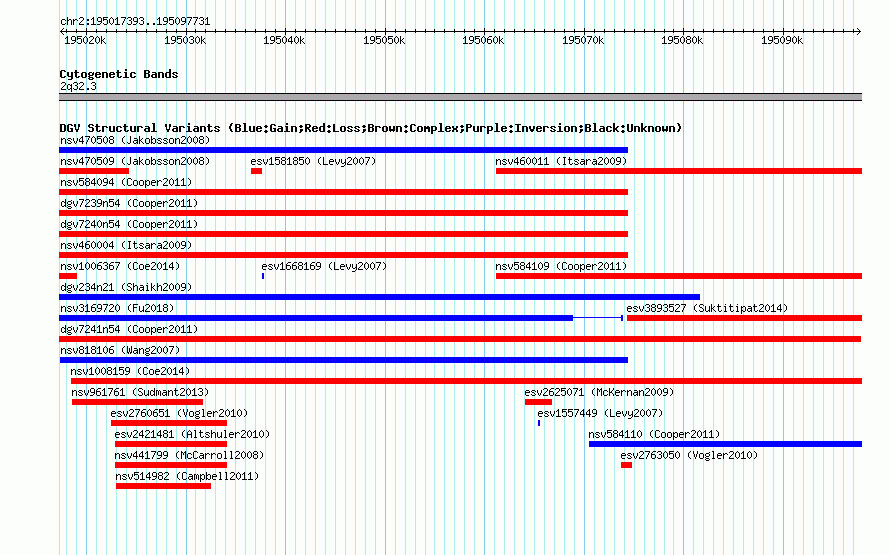This screenshot has height=555, width=890.
Task: Open nsv441799 (McCarroll2008) label
Action: tap(189, 455)
